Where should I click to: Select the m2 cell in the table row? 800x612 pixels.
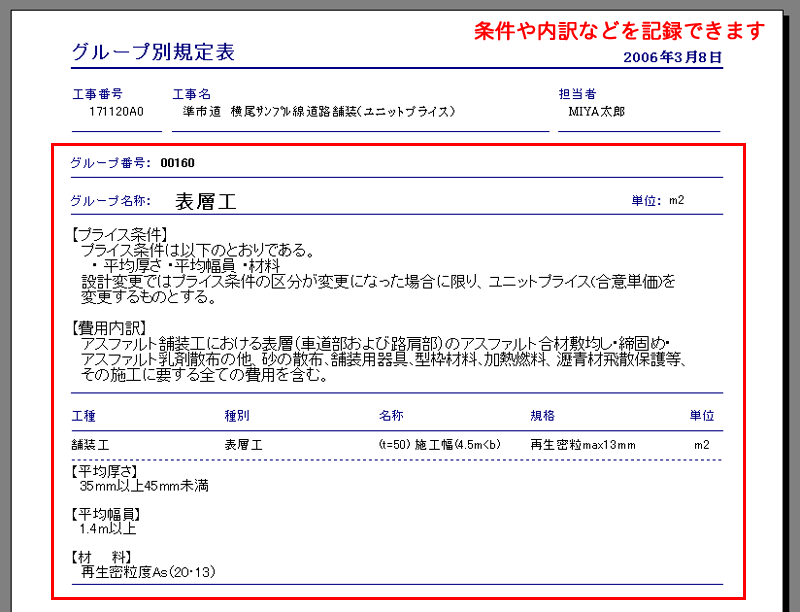702,445
